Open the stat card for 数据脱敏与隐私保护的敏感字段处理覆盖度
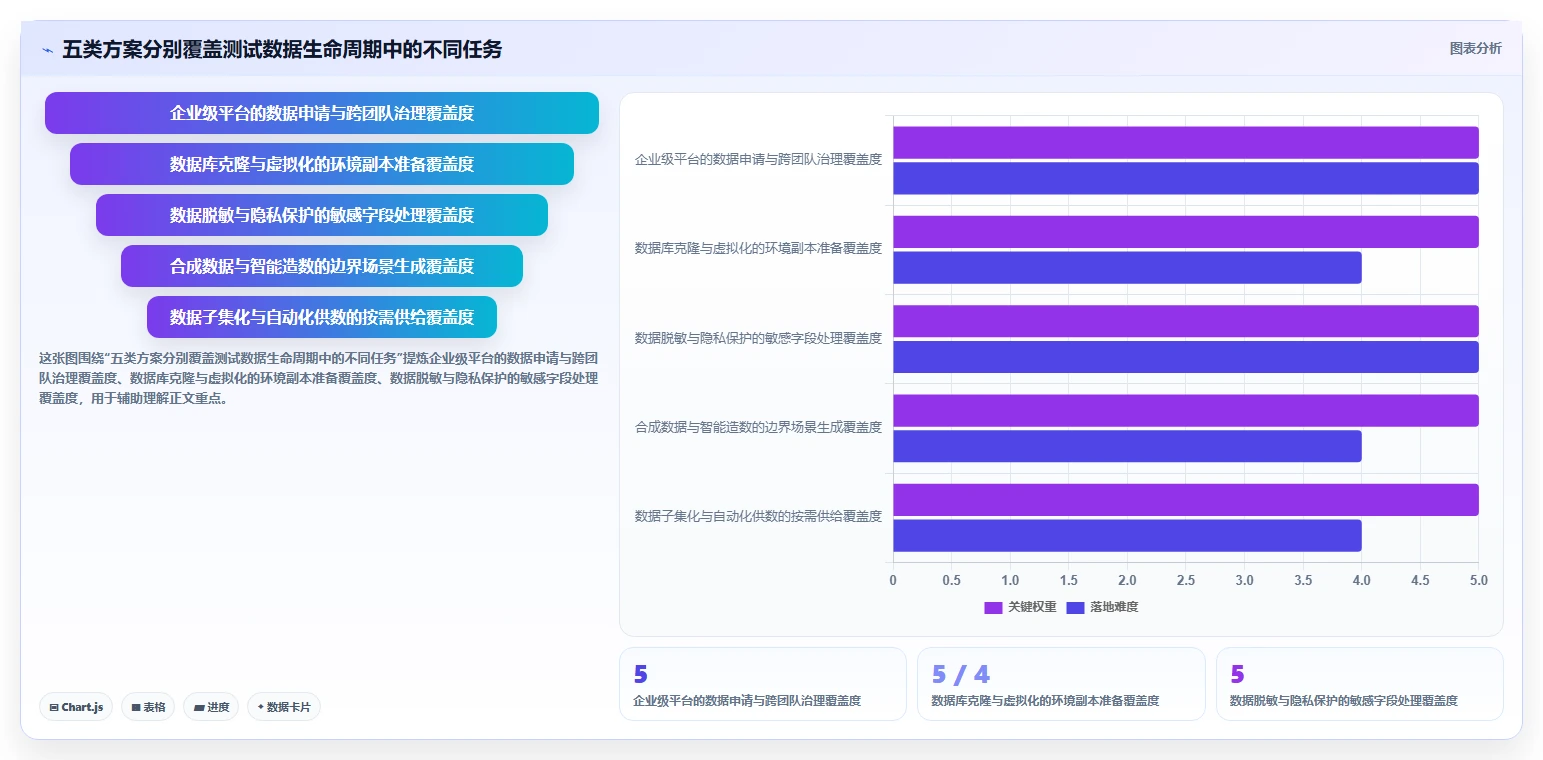Screen dimensions: 1543x760 (x=1359, y=684)
